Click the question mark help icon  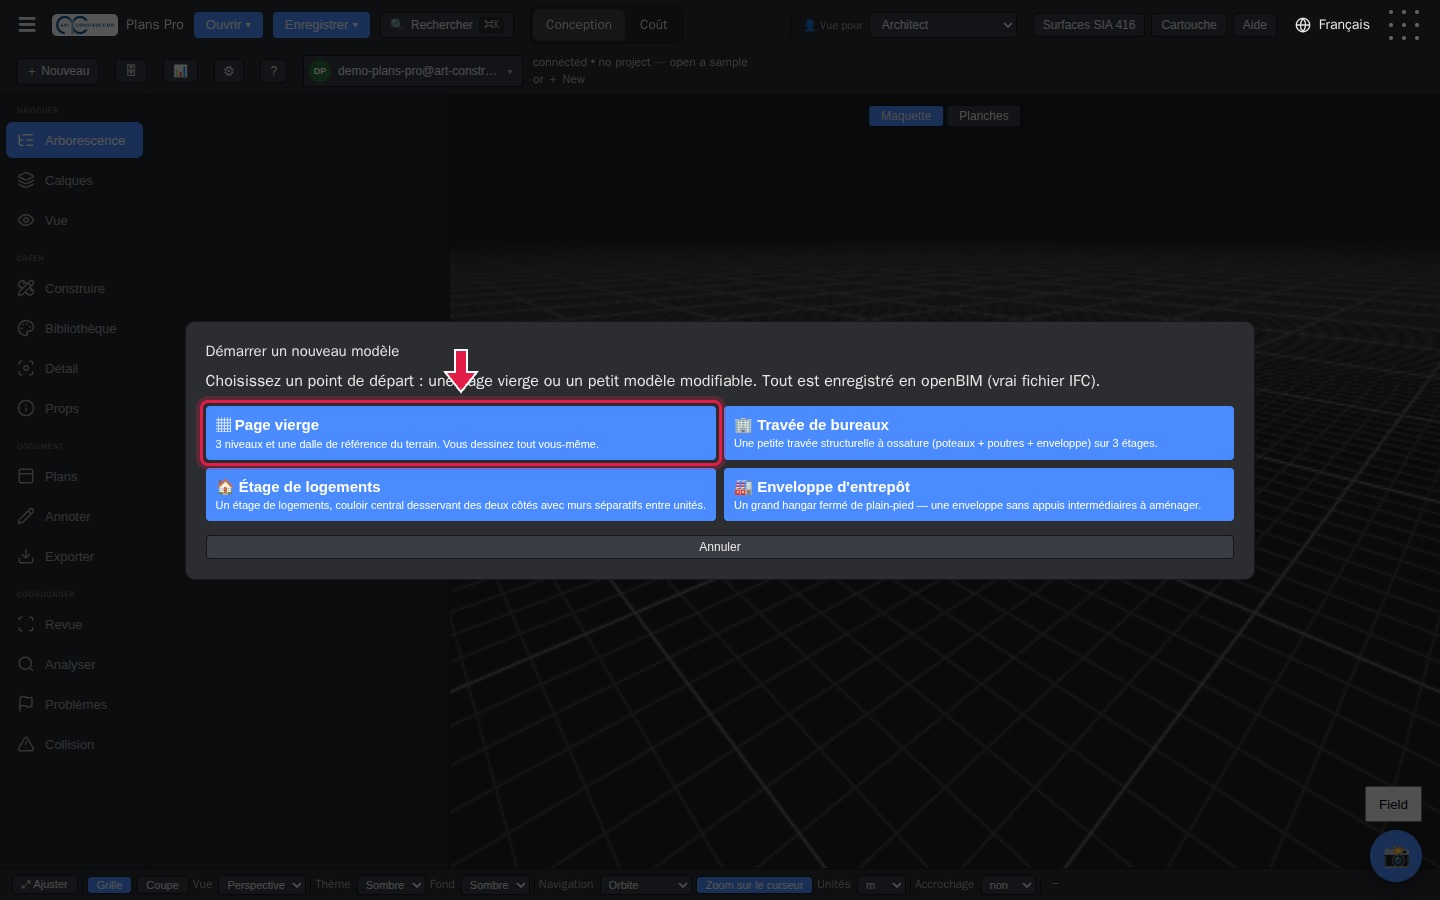pyautogui.click(x=274, y=71)
